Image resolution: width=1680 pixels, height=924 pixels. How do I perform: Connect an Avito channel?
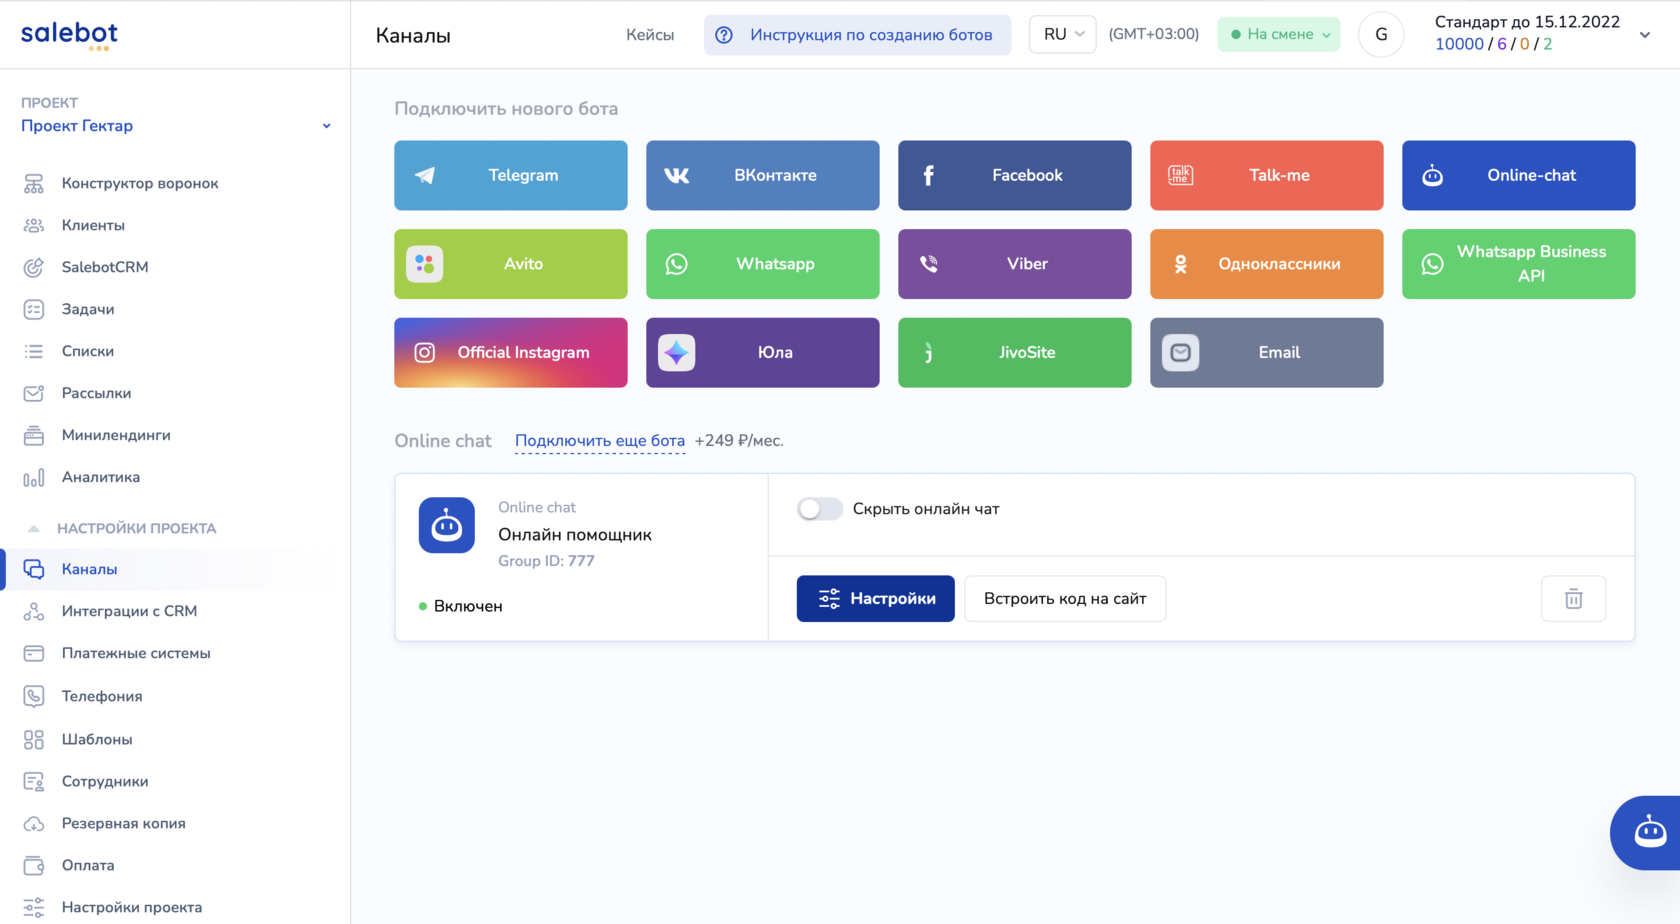tap(511, 264)
